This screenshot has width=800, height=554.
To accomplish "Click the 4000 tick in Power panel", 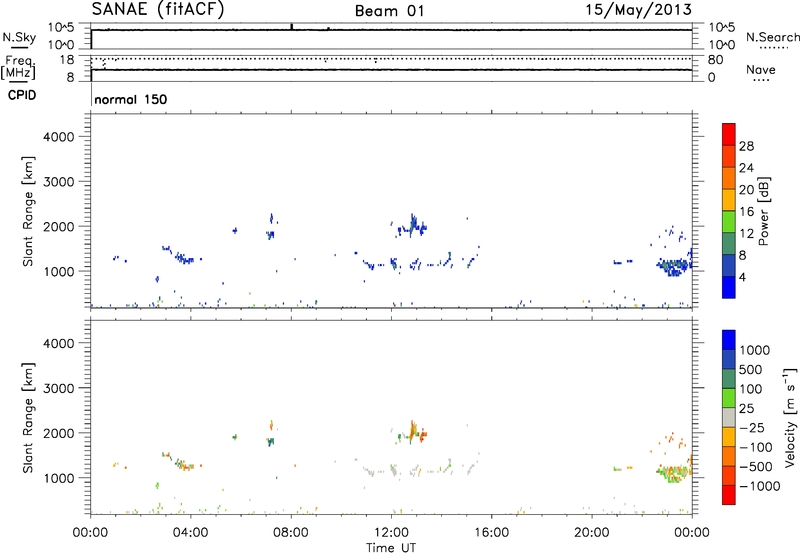I will 59,137.
